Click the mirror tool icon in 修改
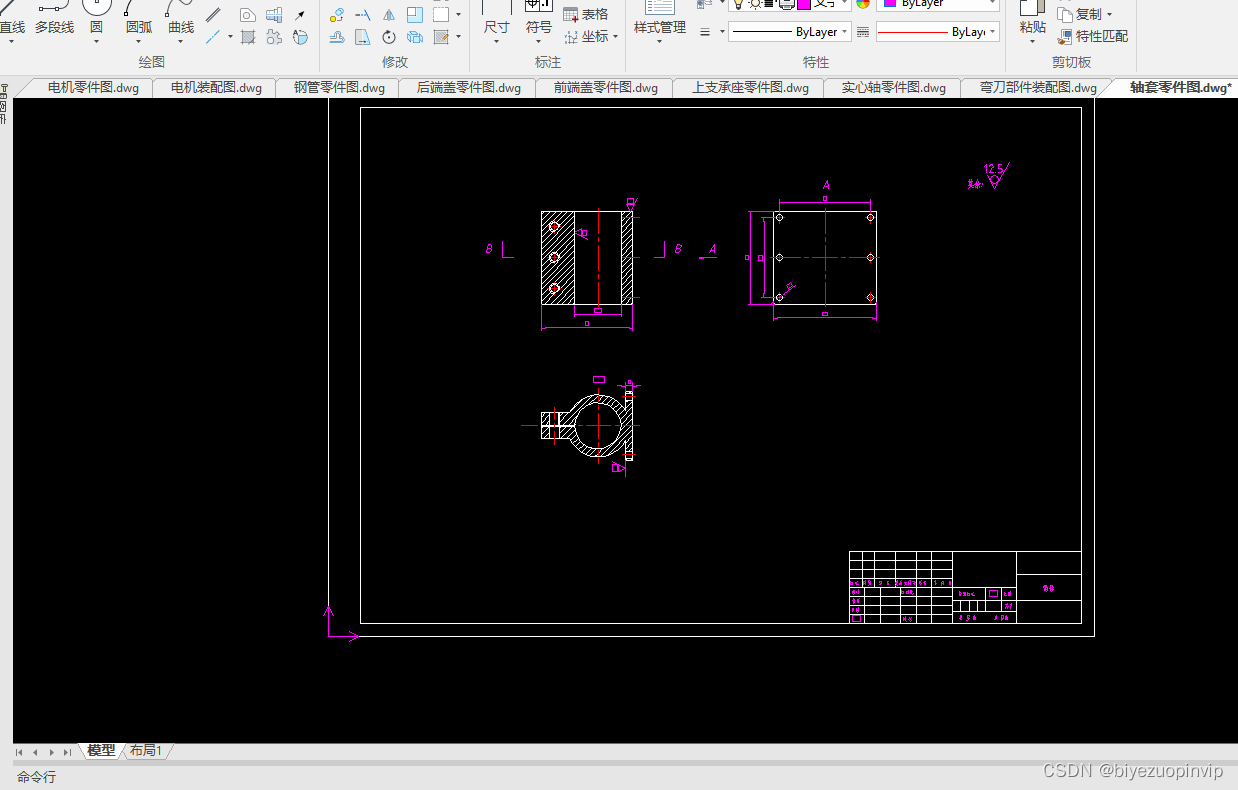 click(x=389, y=15)
